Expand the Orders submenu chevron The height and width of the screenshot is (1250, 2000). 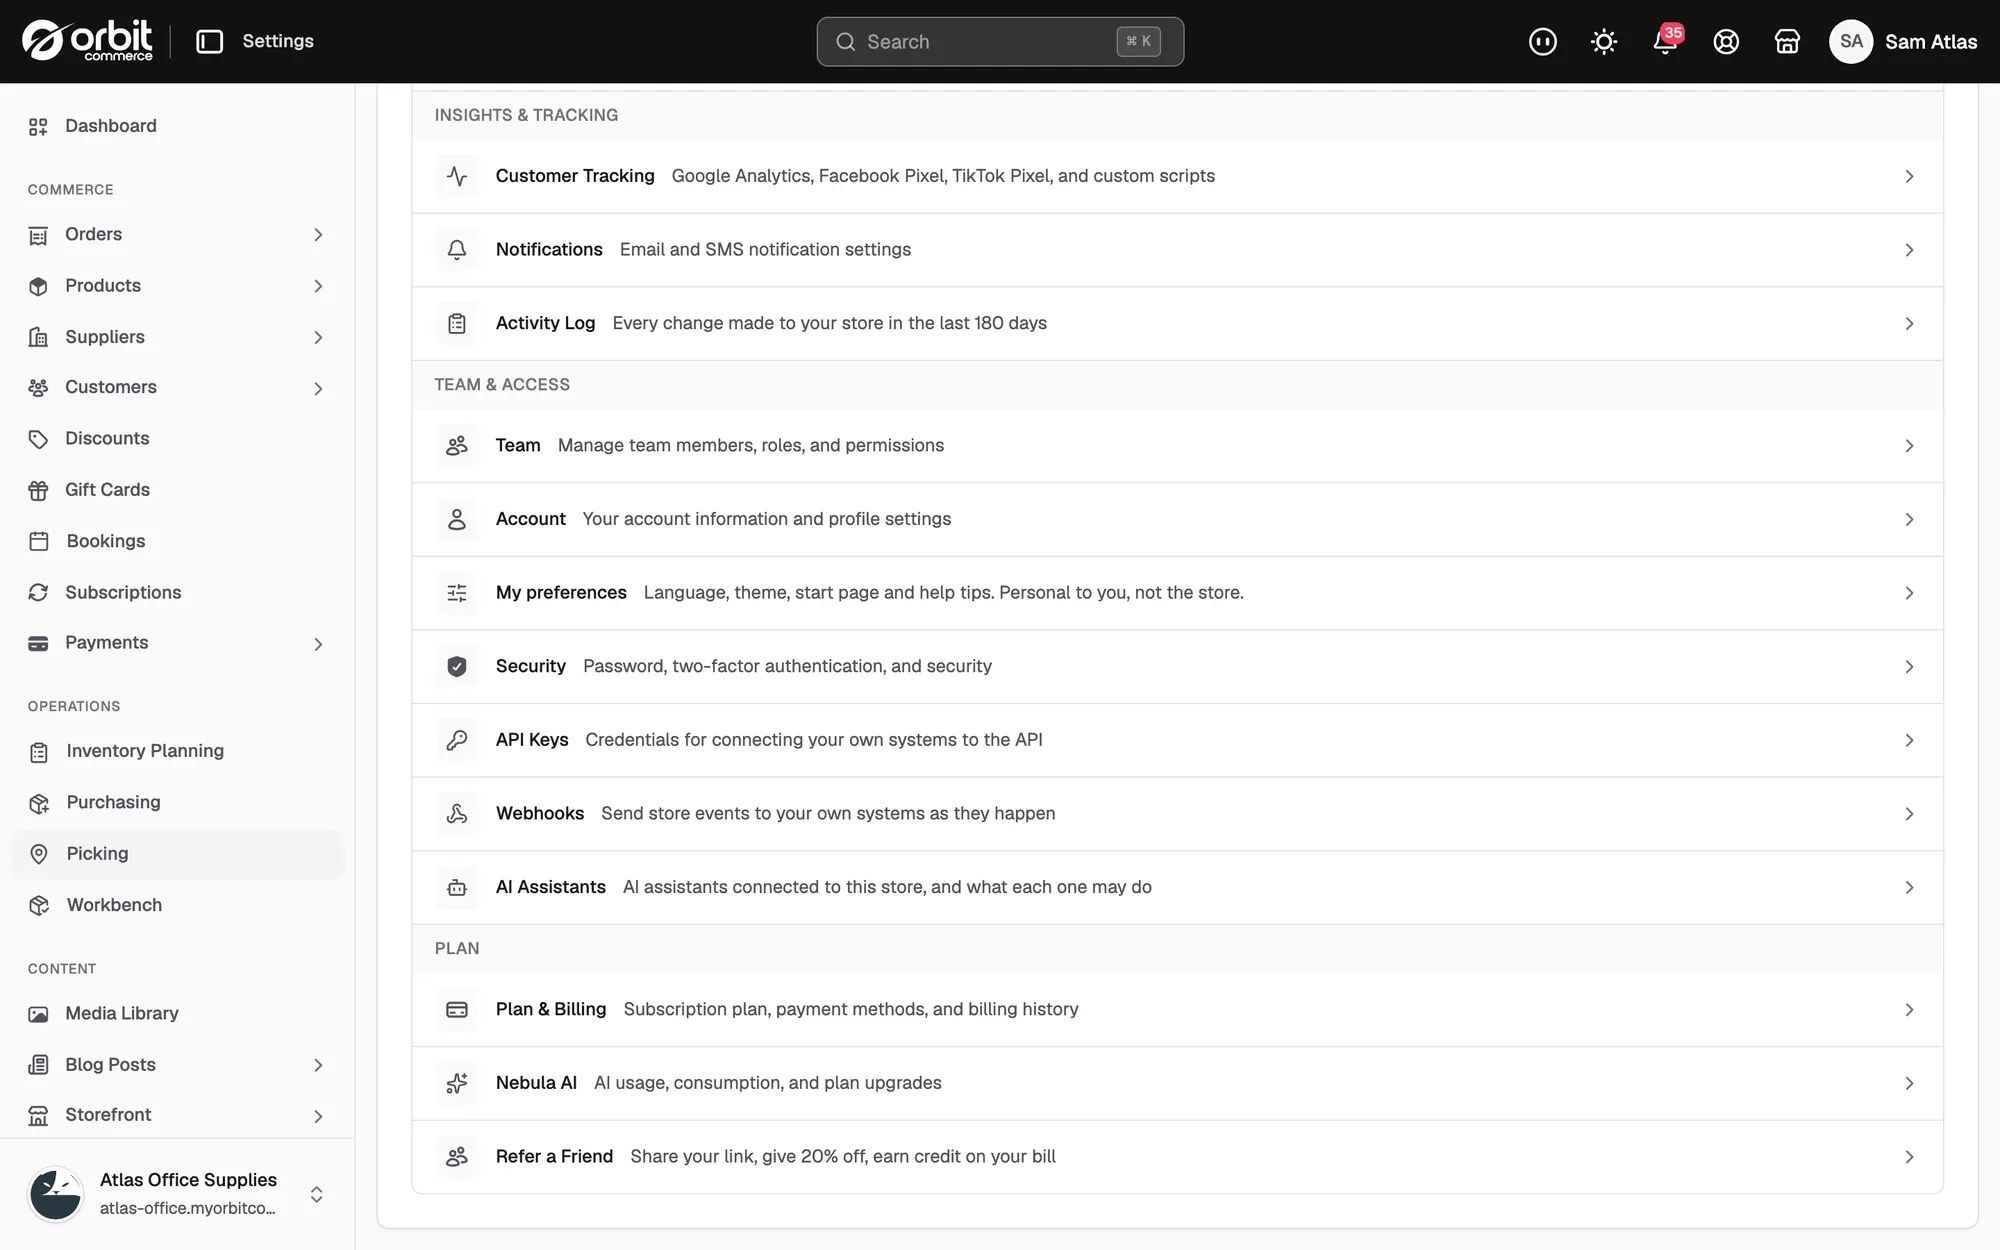point(318,234)
